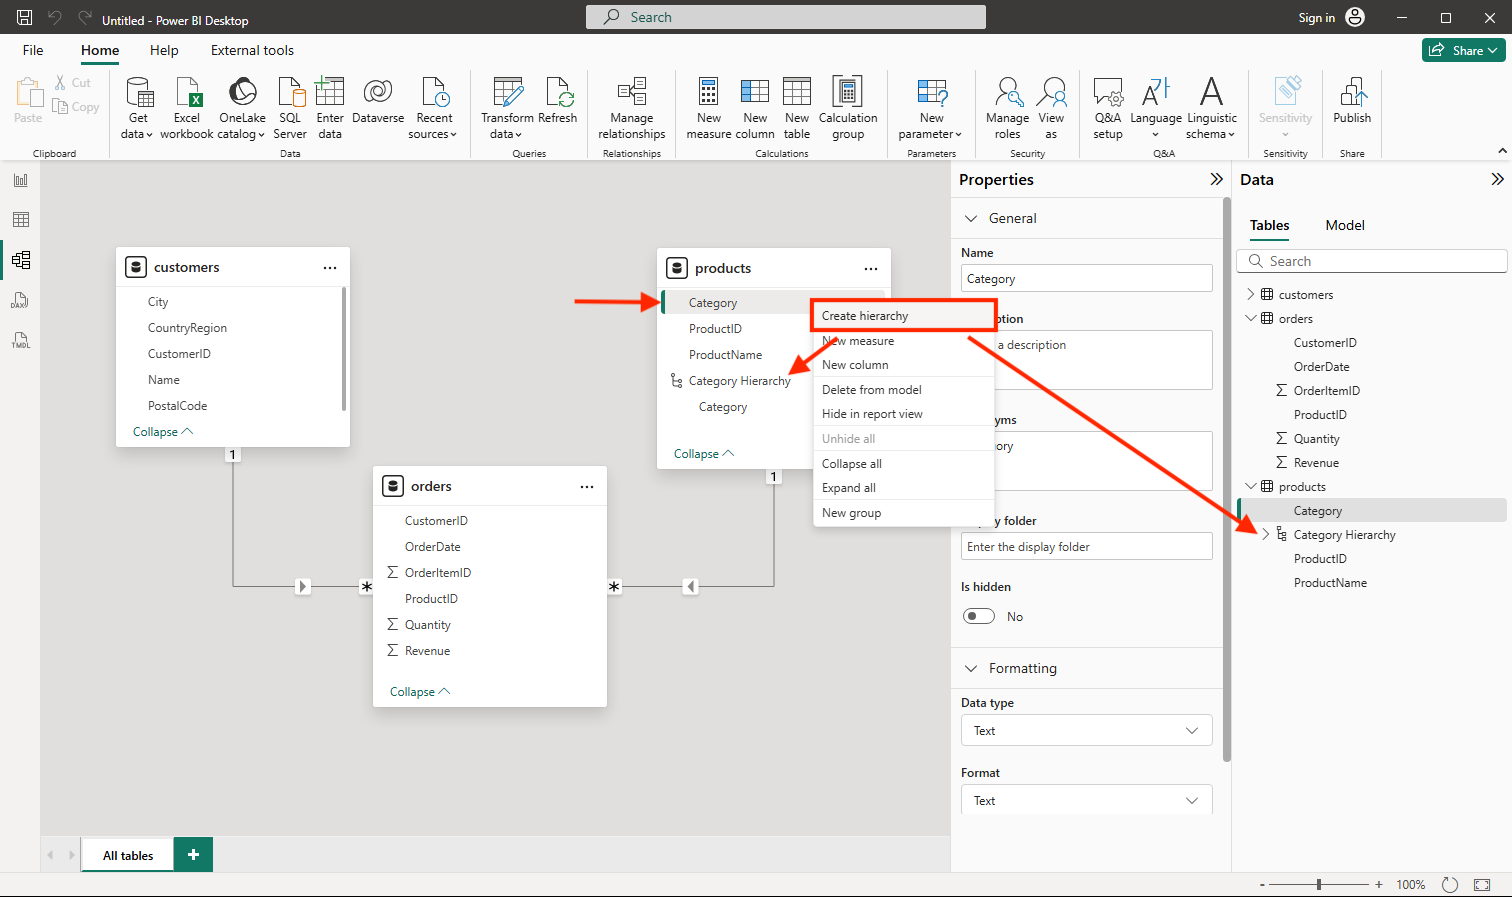Choose Delete from model

903,390
